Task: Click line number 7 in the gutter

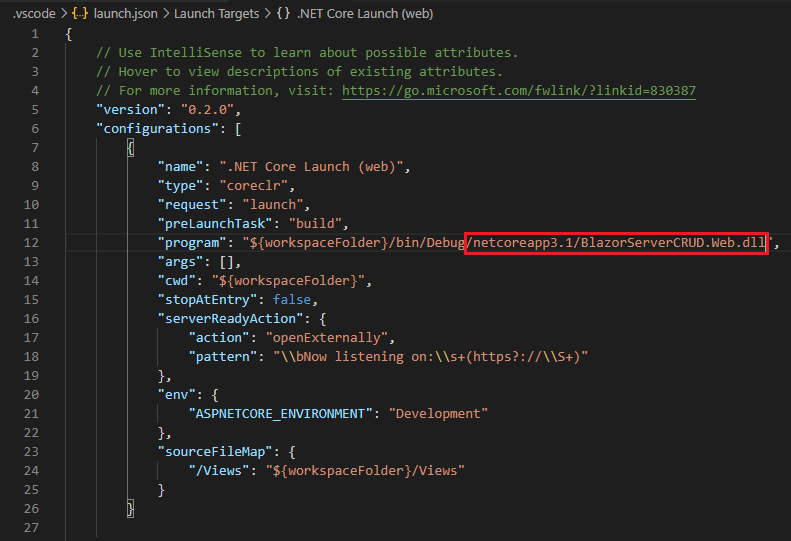Action: tap(36, 148)
